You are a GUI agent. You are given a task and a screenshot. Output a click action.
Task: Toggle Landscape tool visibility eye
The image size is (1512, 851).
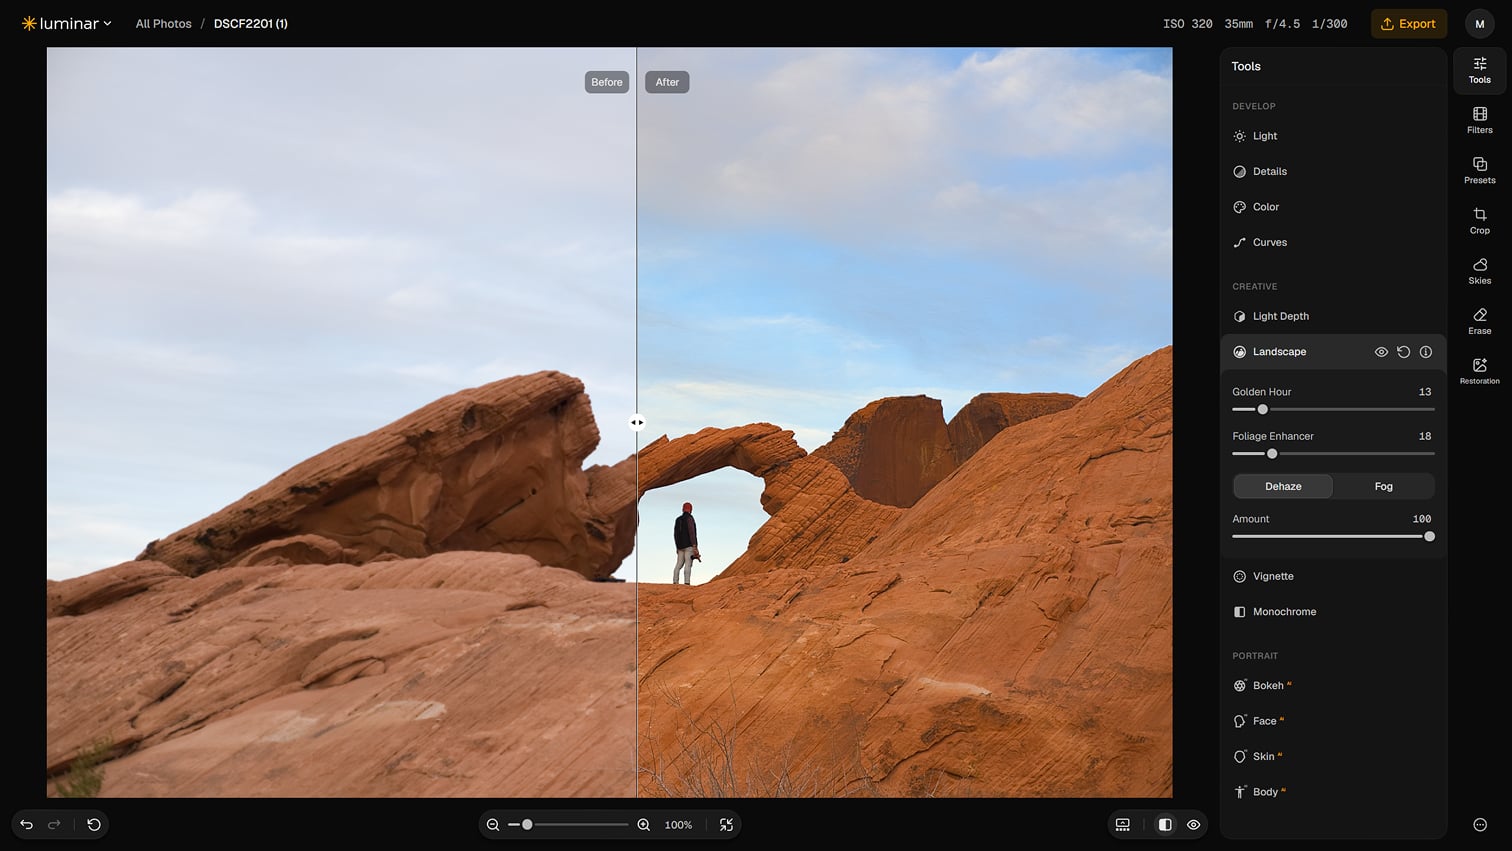click(x=1381, y=352)
